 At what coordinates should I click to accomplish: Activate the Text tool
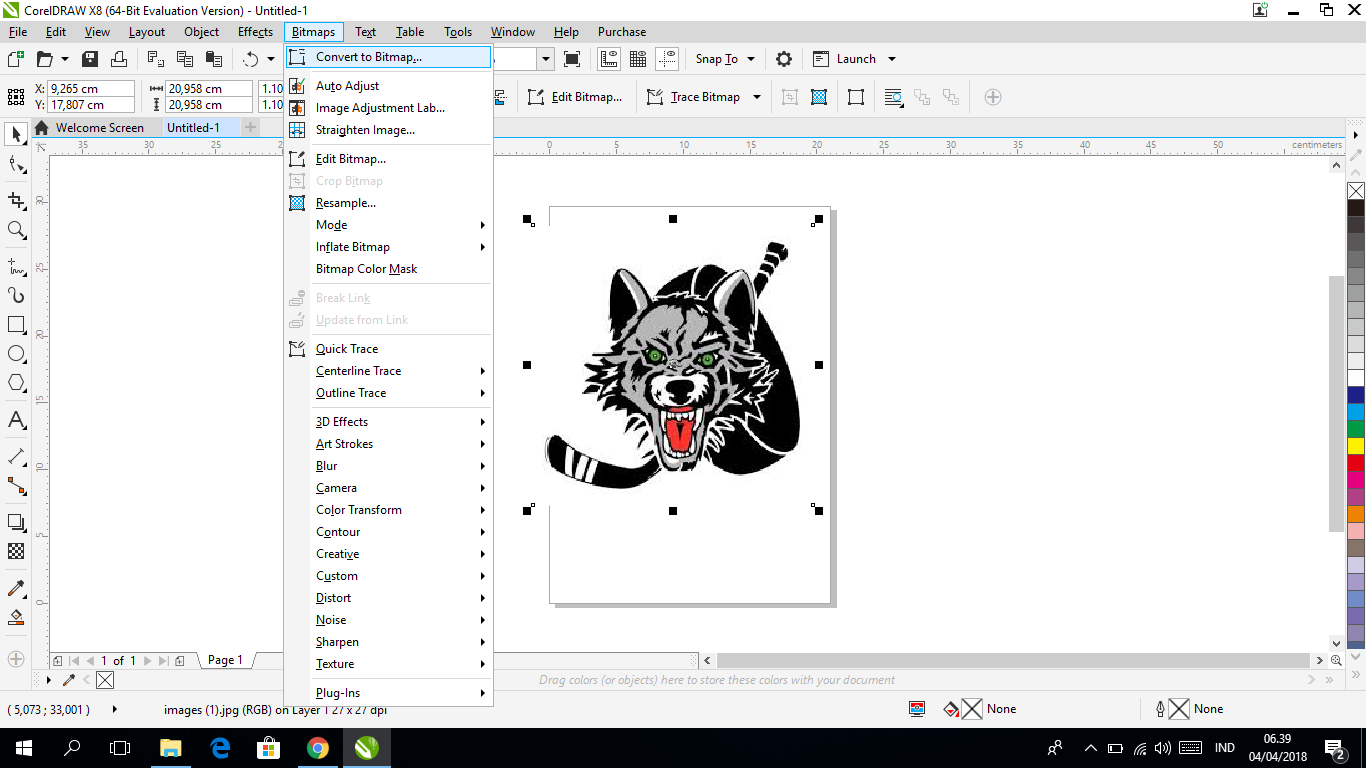pyautogui.click(x=16, y=420)
